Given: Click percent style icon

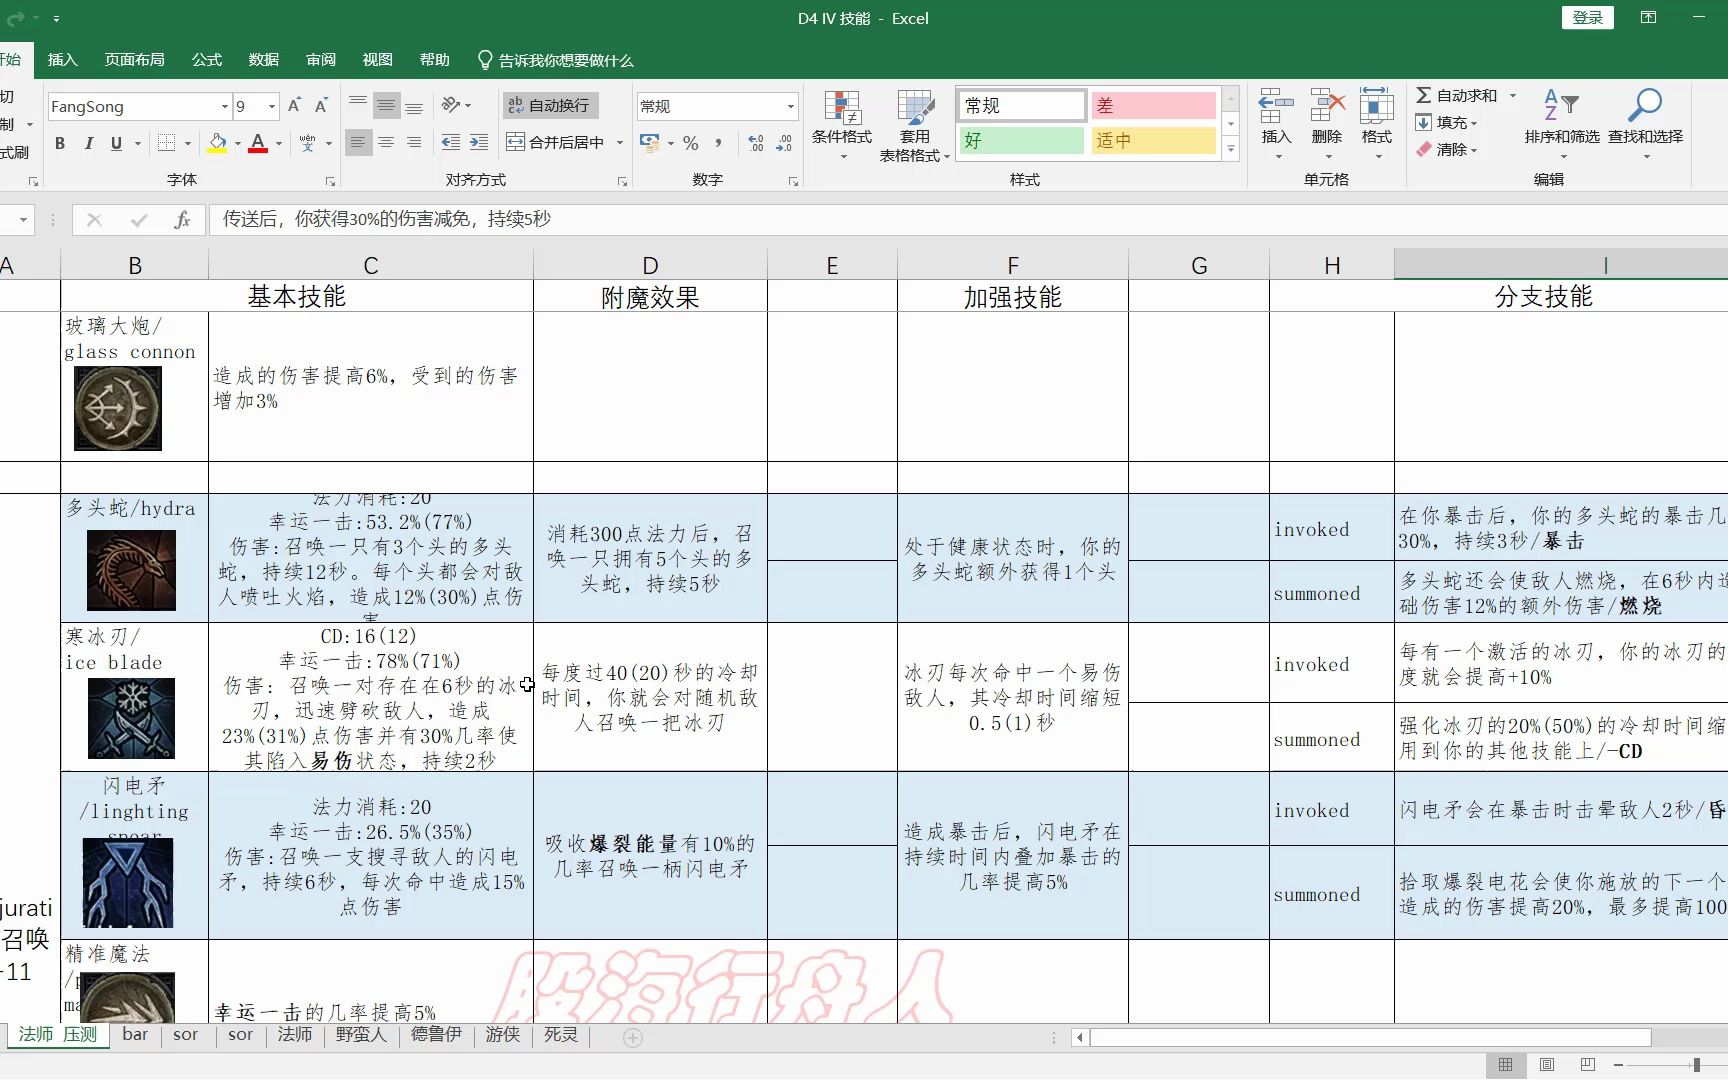Looking at the screenshot, I should (x=690, y=143).
